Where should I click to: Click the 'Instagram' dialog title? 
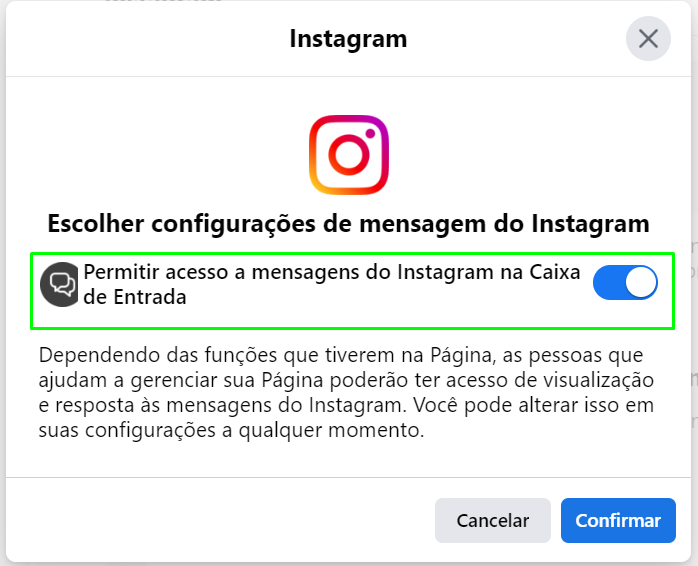point(348,39)
